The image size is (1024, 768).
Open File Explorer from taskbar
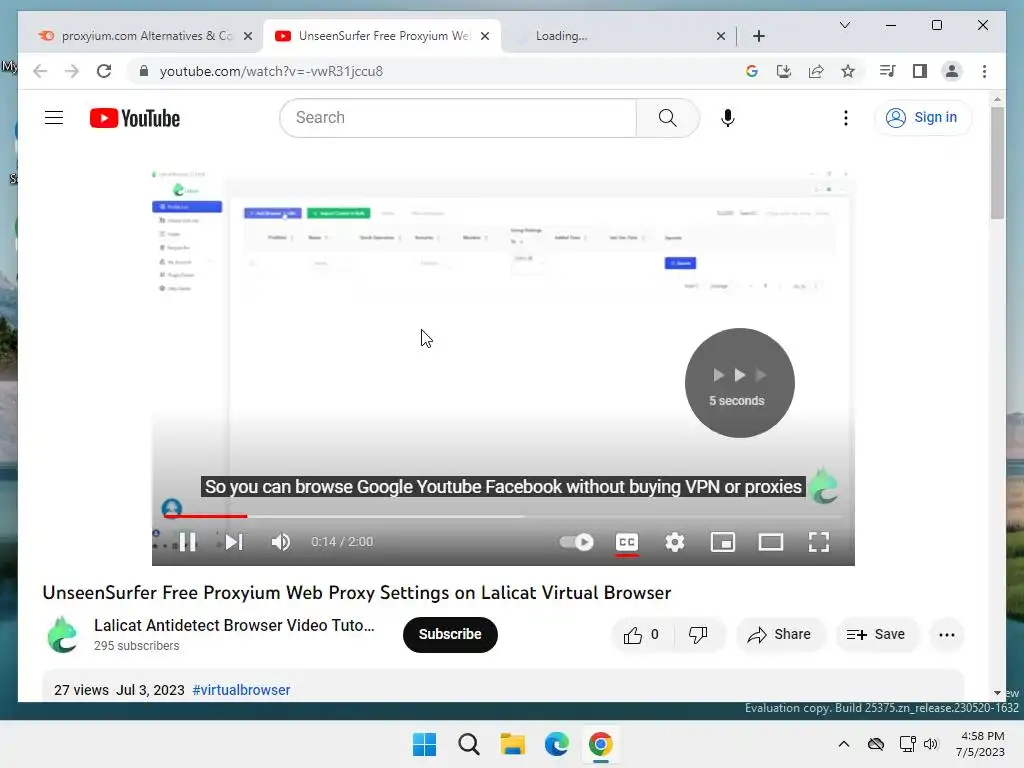(513, 744)
